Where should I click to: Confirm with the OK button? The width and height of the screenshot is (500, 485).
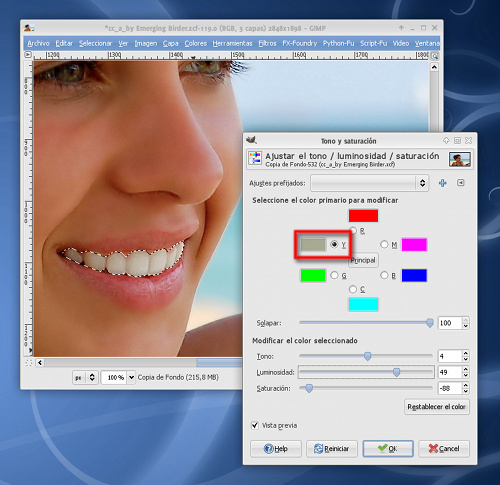tap(388, 449)
